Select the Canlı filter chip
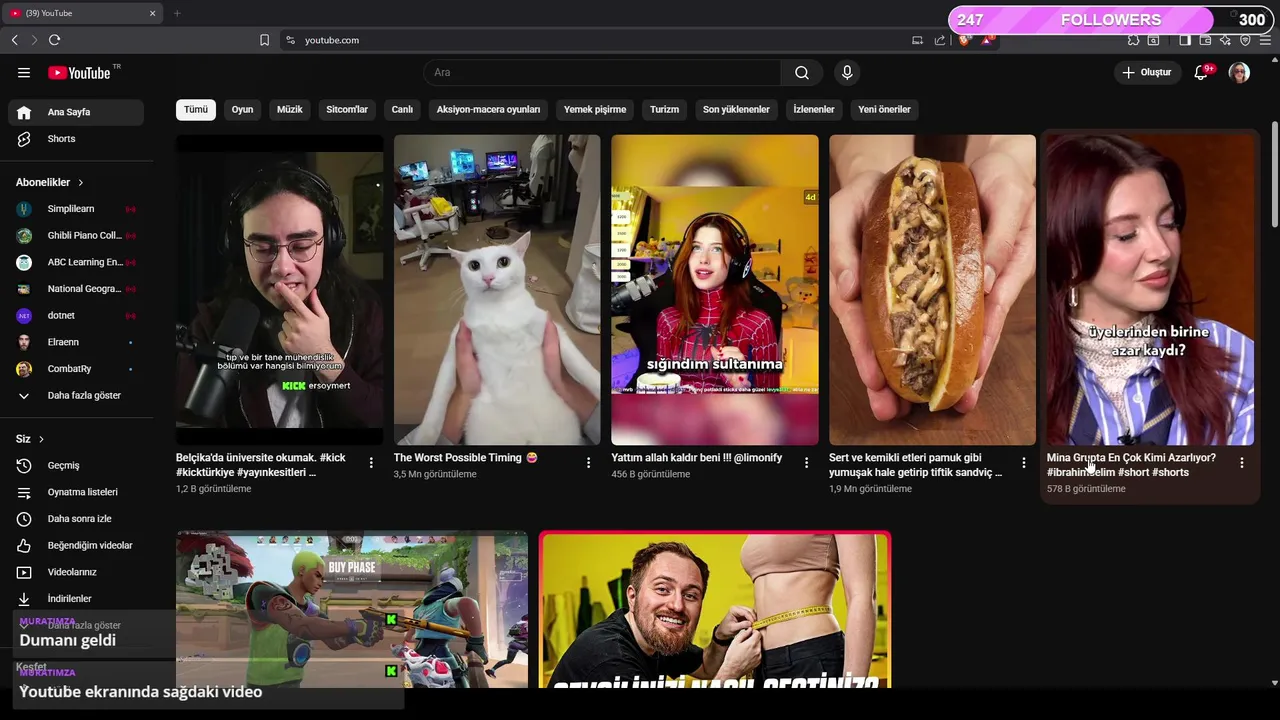The width and height of the screenshot is (1280, 720). coord(402,109)
